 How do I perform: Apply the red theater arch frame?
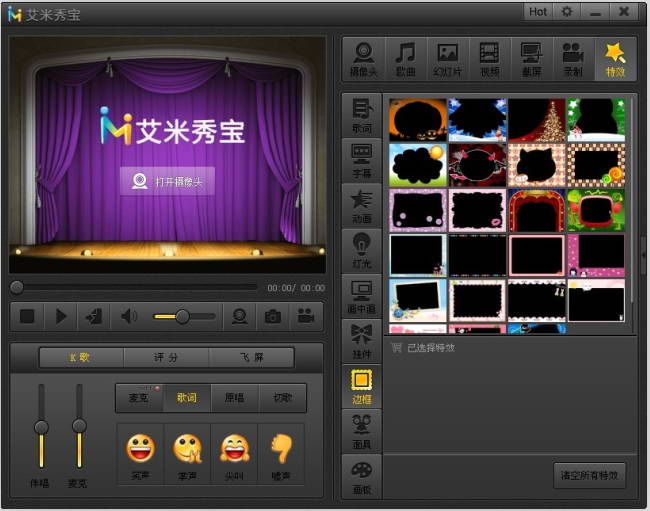(536, 210)
